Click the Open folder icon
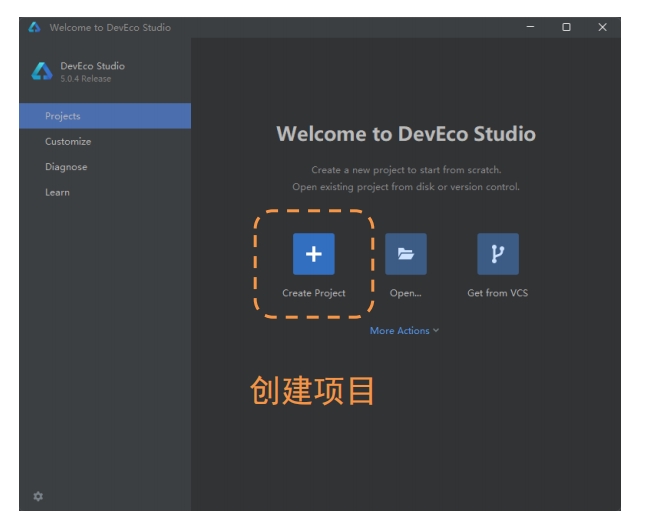Viewport: 651px width, 524px height. coord(405,254)
